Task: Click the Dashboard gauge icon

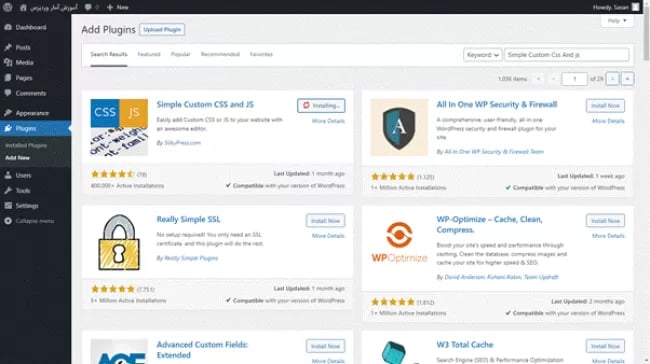Action: click(x=8, y=27)
